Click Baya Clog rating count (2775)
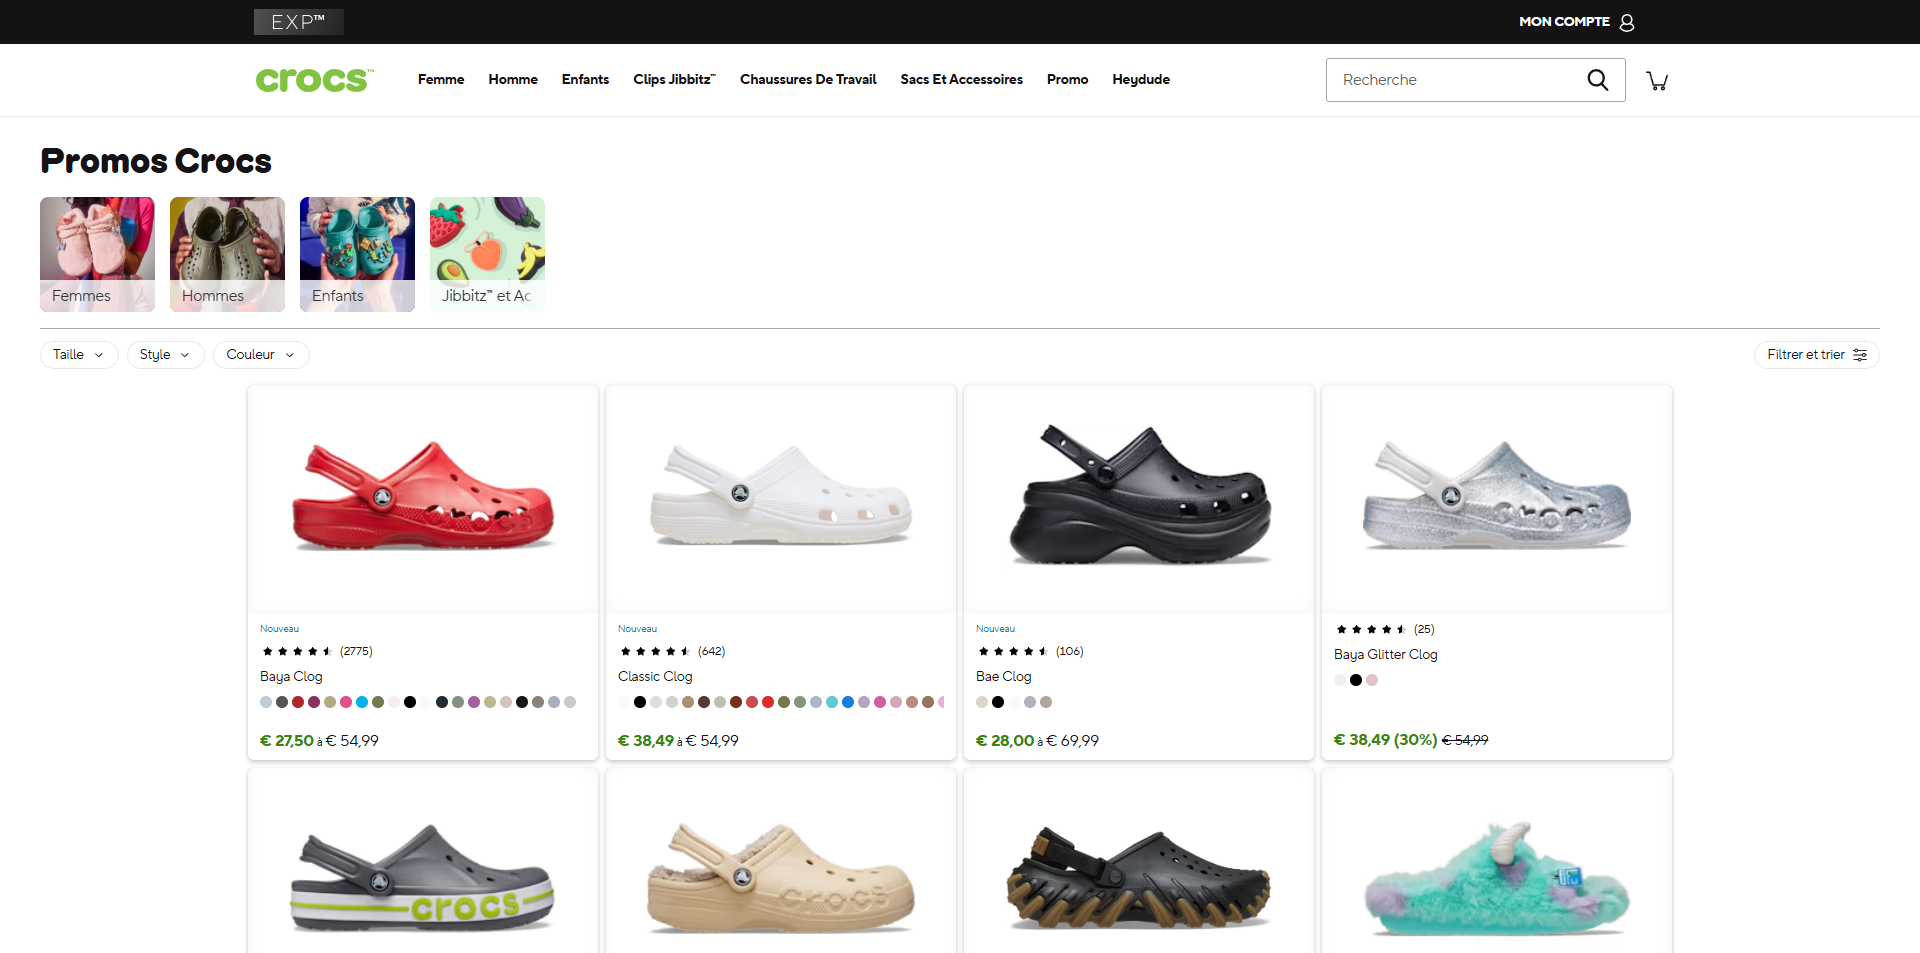Image resolution: width=1920 pixels, height=953 pixels. 356,651
